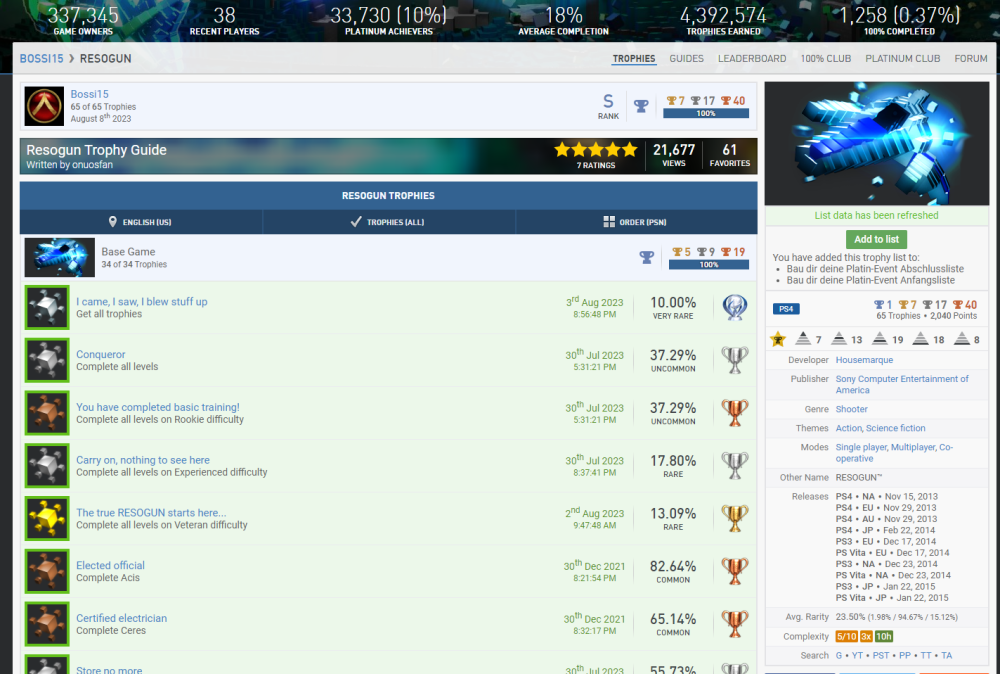Open the Bossi15 profile avatar

click(44, 107)
